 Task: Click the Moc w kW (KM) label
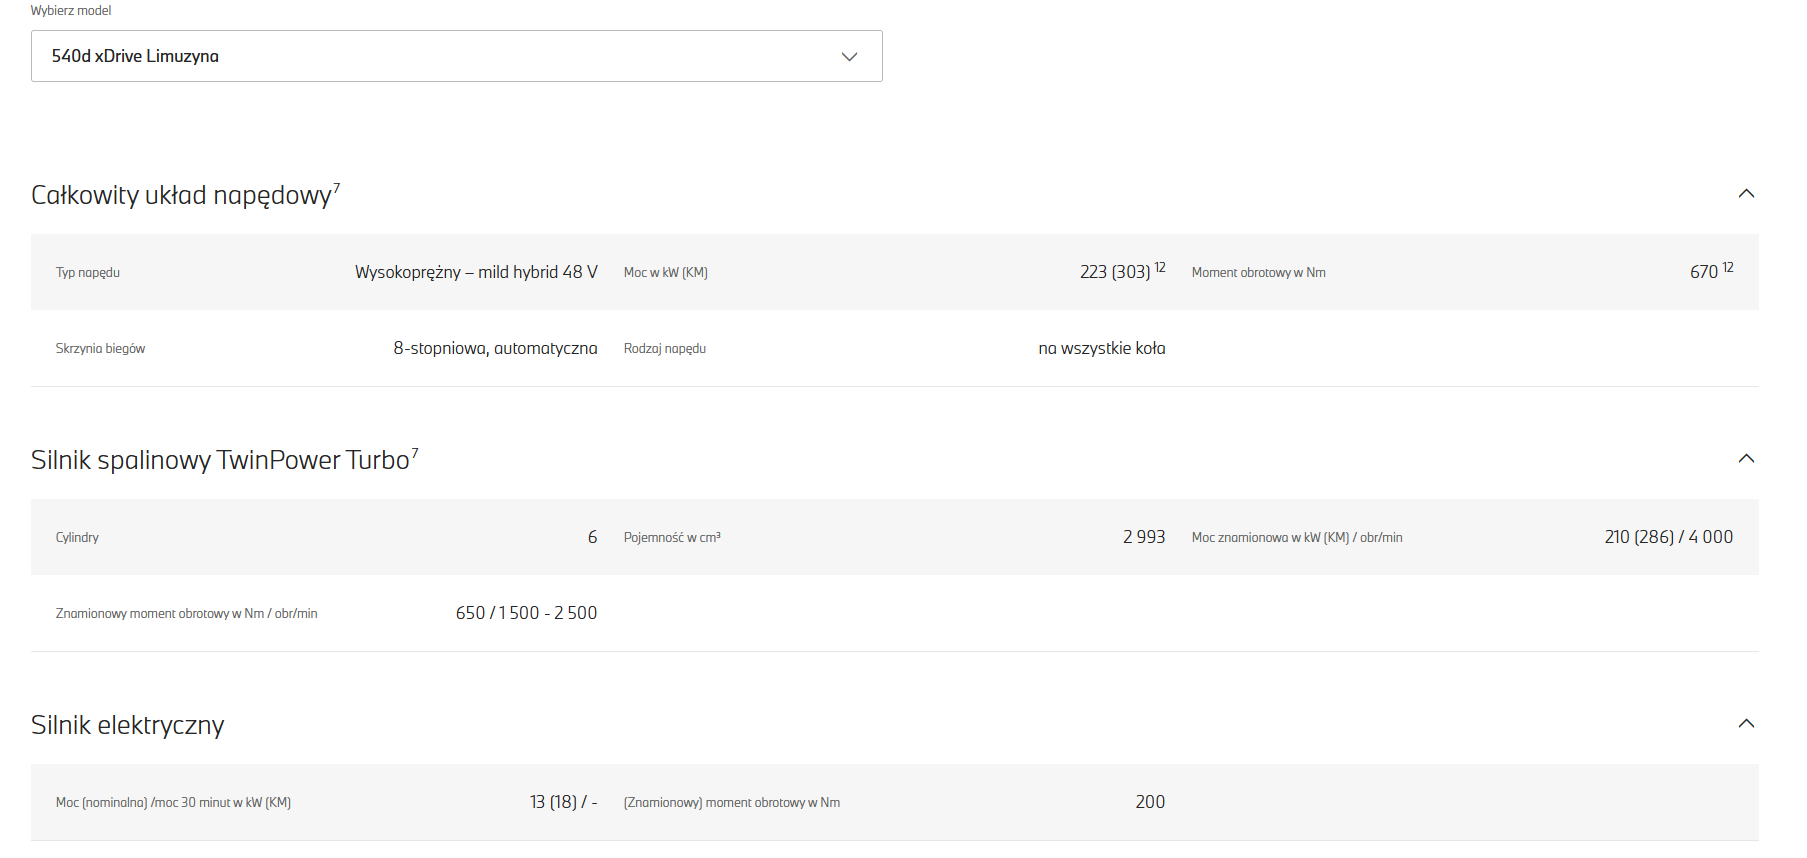pyautogui.click(x=666, y=273)
